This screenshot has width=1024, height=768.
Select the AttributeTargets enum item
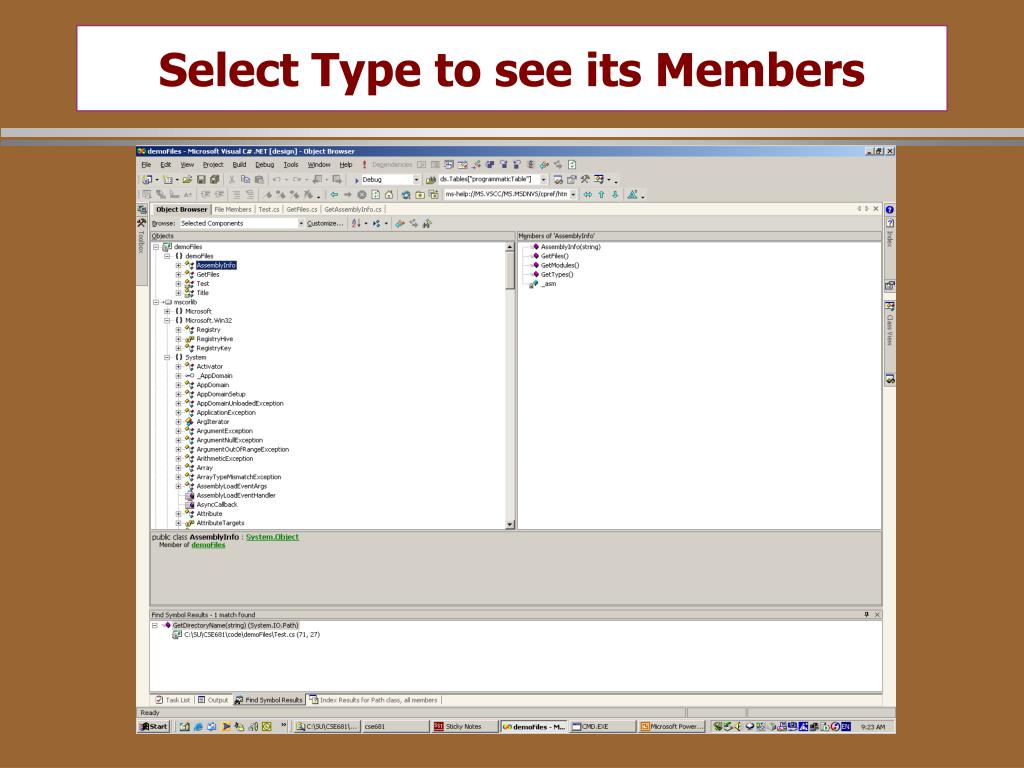coord(220,524)
